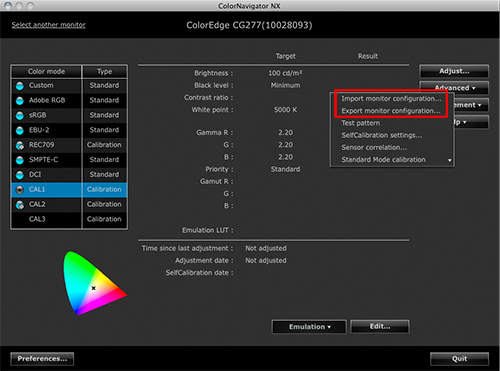Click the 100 cd/m² brightness target
This screenshot has height=371, width=500.
tap(285, 73)
